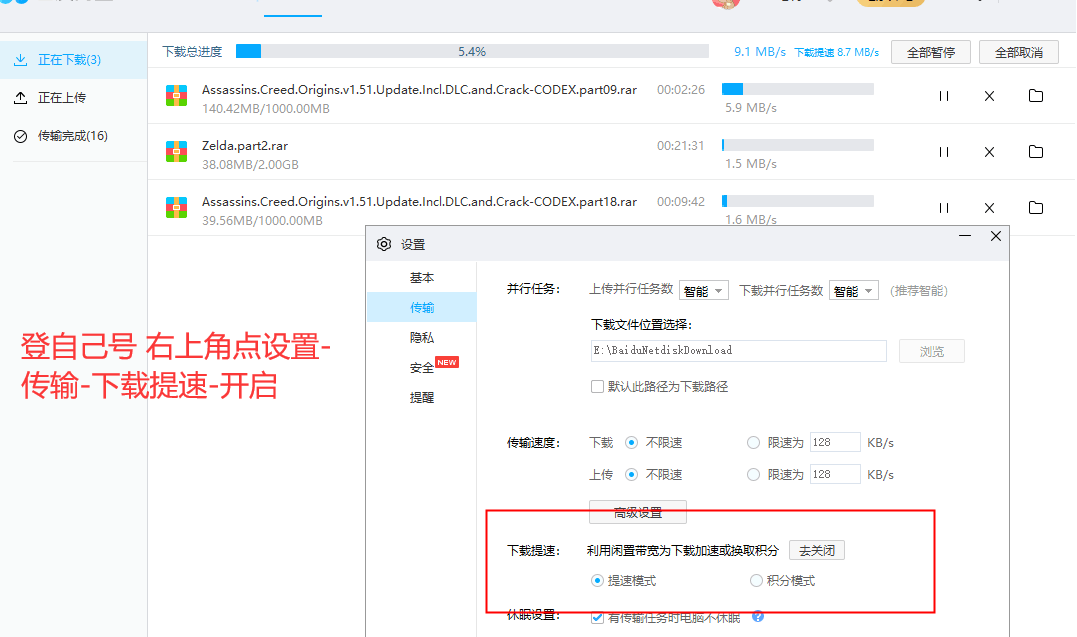Cancel the Assassins Creed part18.rar download
This screenshot has width=1077, height=637.
pos(989,208)
